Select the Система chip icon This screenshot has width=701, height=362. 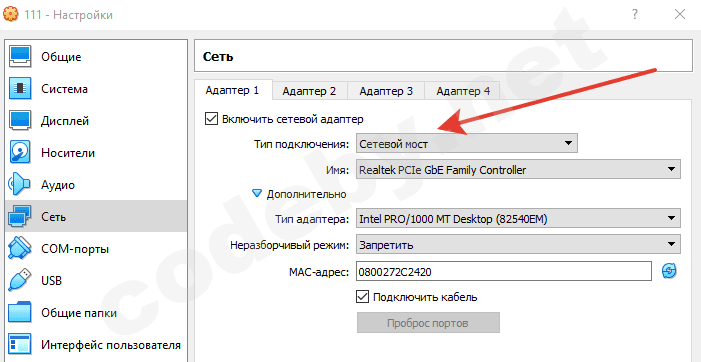20,89
